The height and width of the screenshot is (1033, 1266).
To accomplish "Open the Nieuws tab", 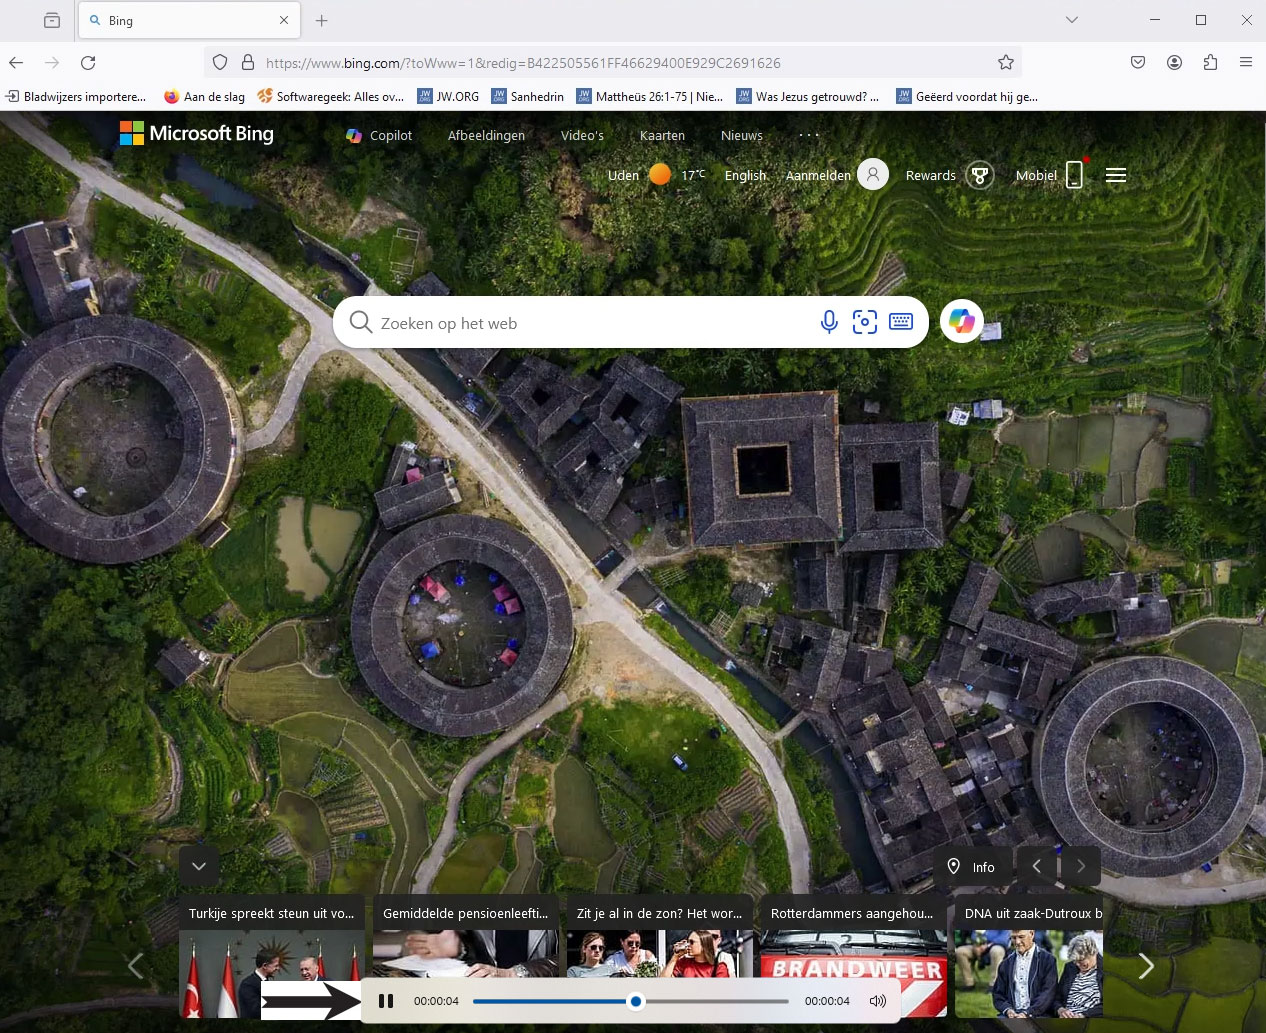I will pos(742,135).
